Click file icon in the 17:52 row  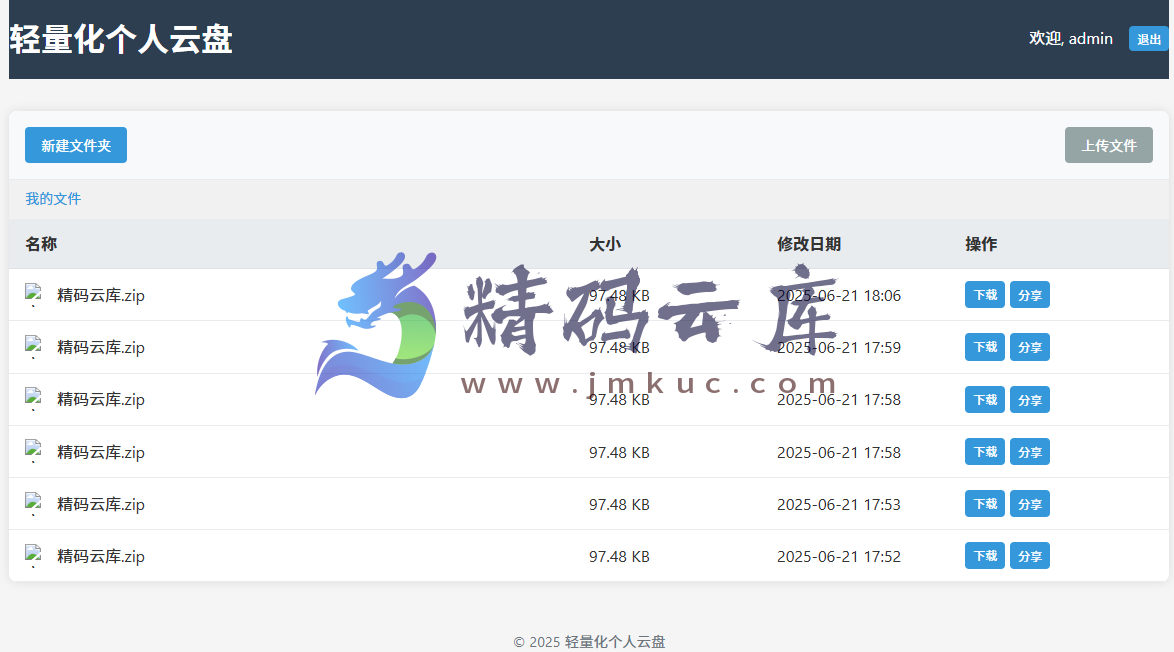(33, 556)
